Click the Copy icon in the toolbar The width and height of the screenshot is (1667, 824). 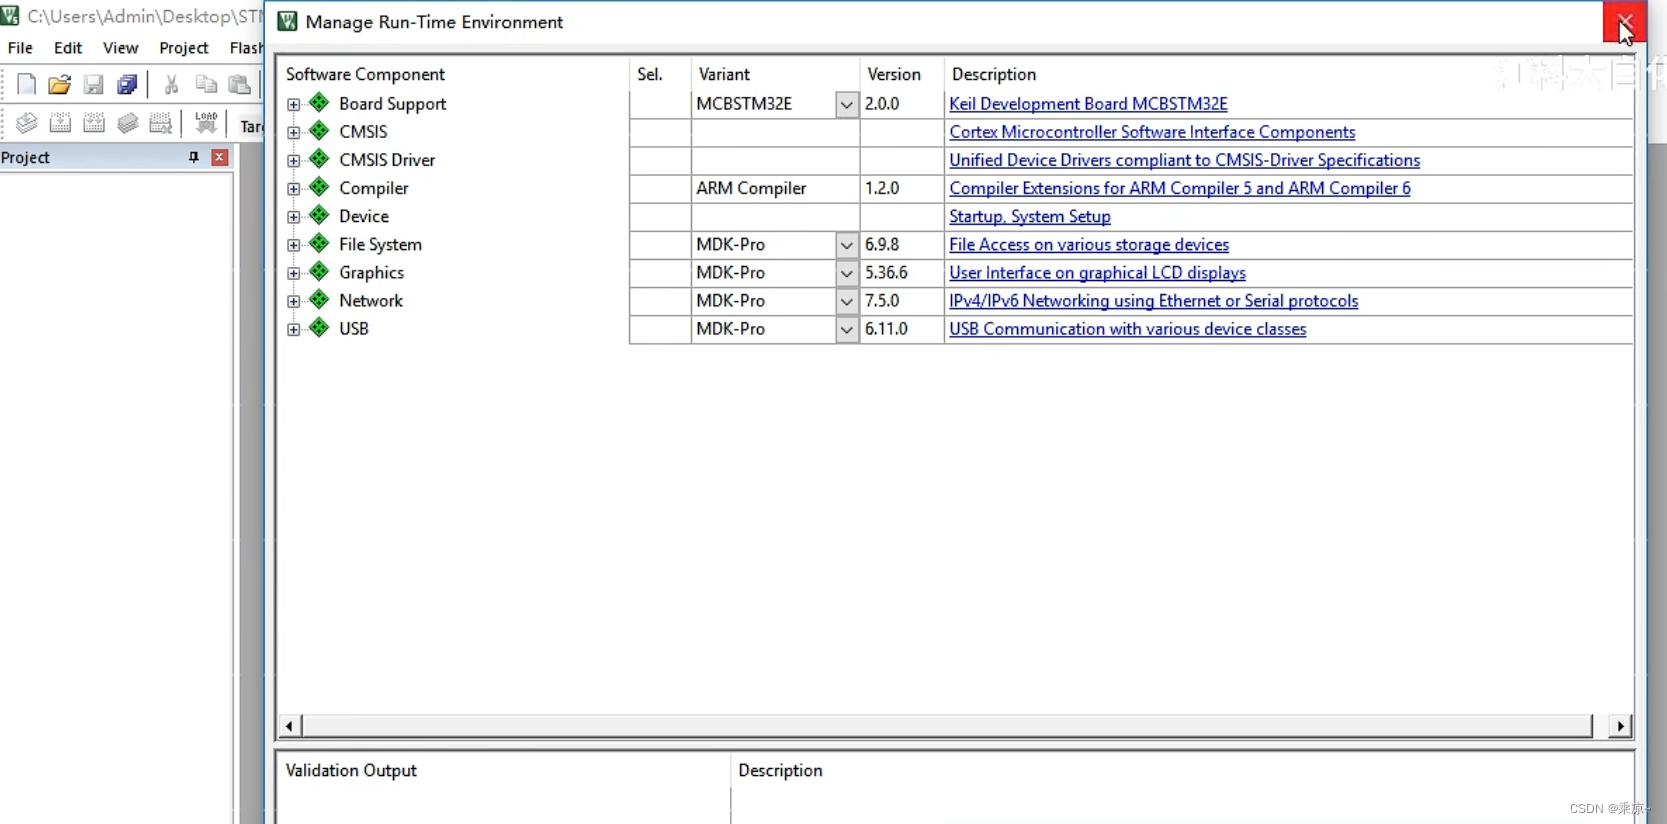pos(206,85)
